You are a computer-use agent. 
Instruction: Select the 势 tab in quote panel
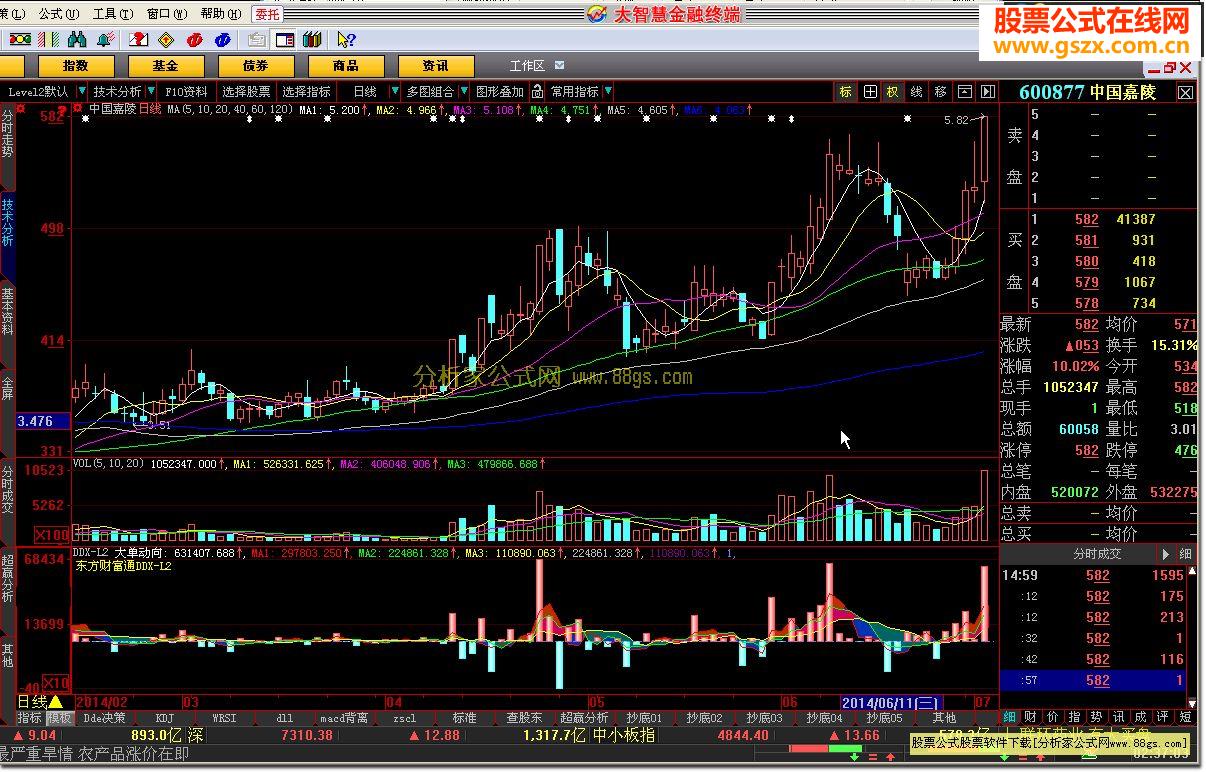pos(1096,717)
